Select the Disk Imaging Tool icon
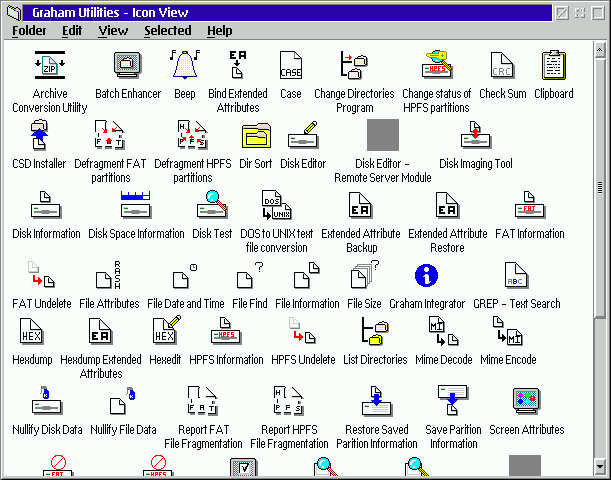The width and height of the screenshot is (611, 480). pyautogui.click(x=475, y=135)
